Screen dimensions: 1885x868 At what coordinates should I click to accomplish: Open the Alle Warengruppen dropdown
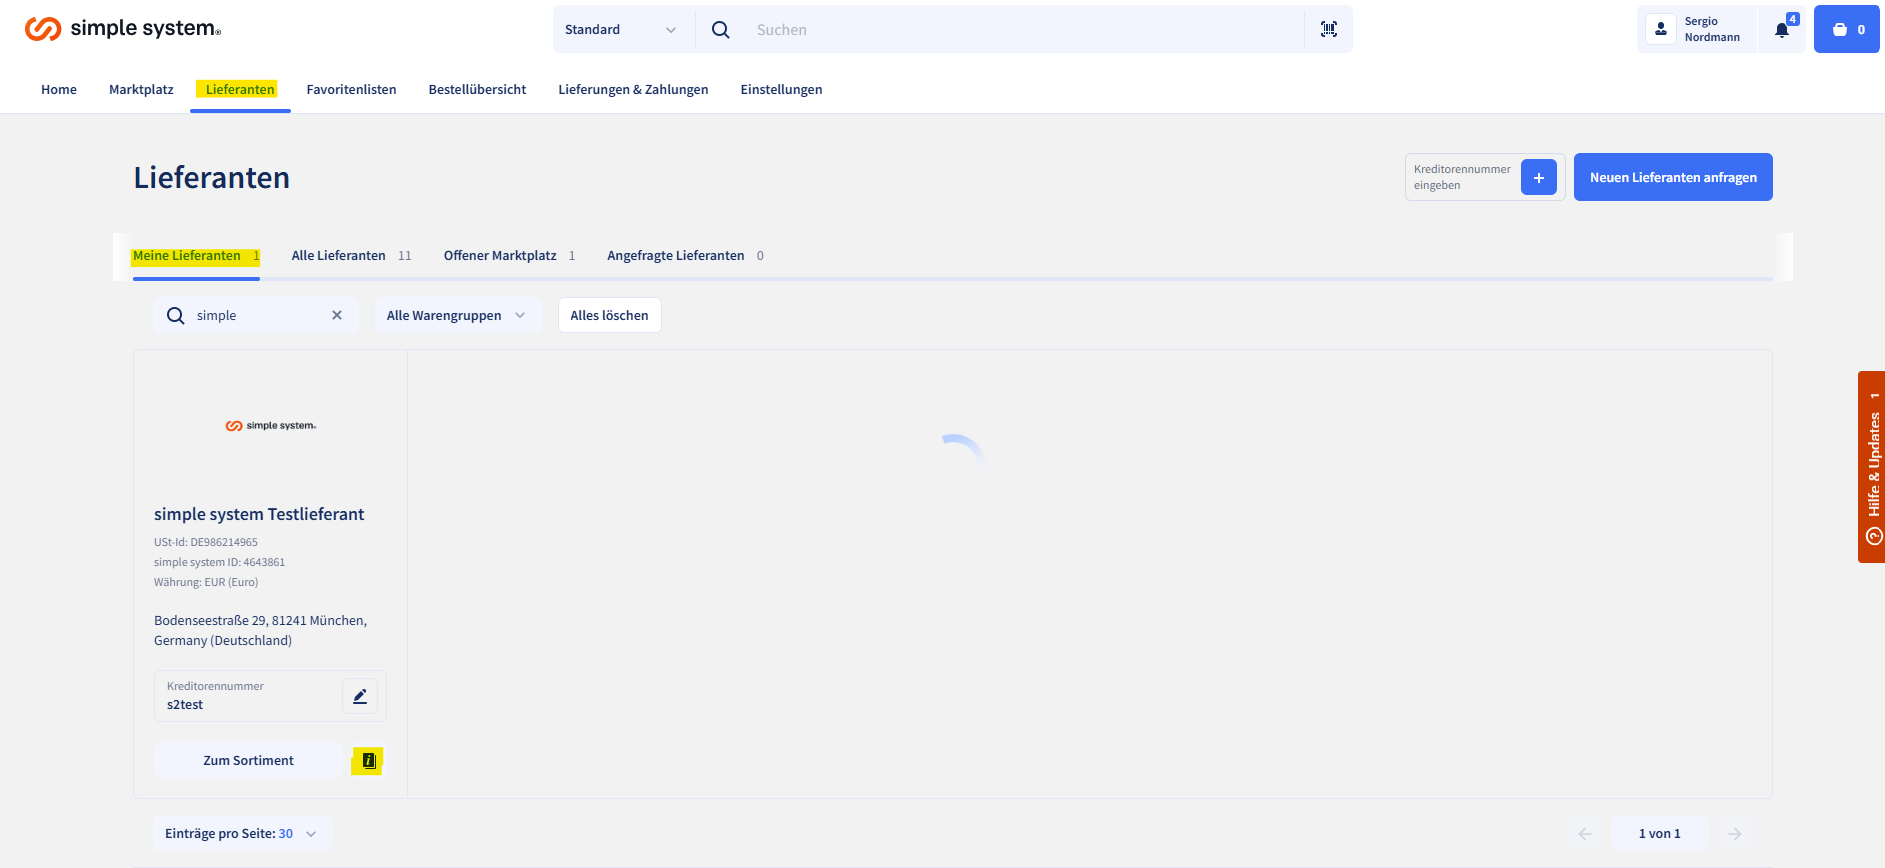click(456, 315)
